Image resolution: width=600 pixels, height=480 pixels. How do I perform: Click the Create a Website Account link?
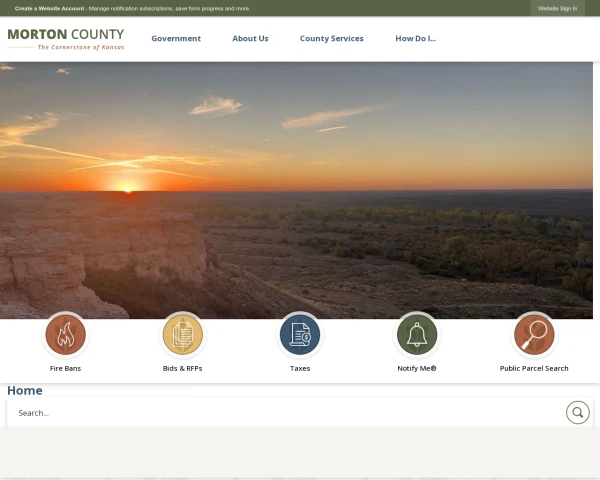tap(49, 8)
